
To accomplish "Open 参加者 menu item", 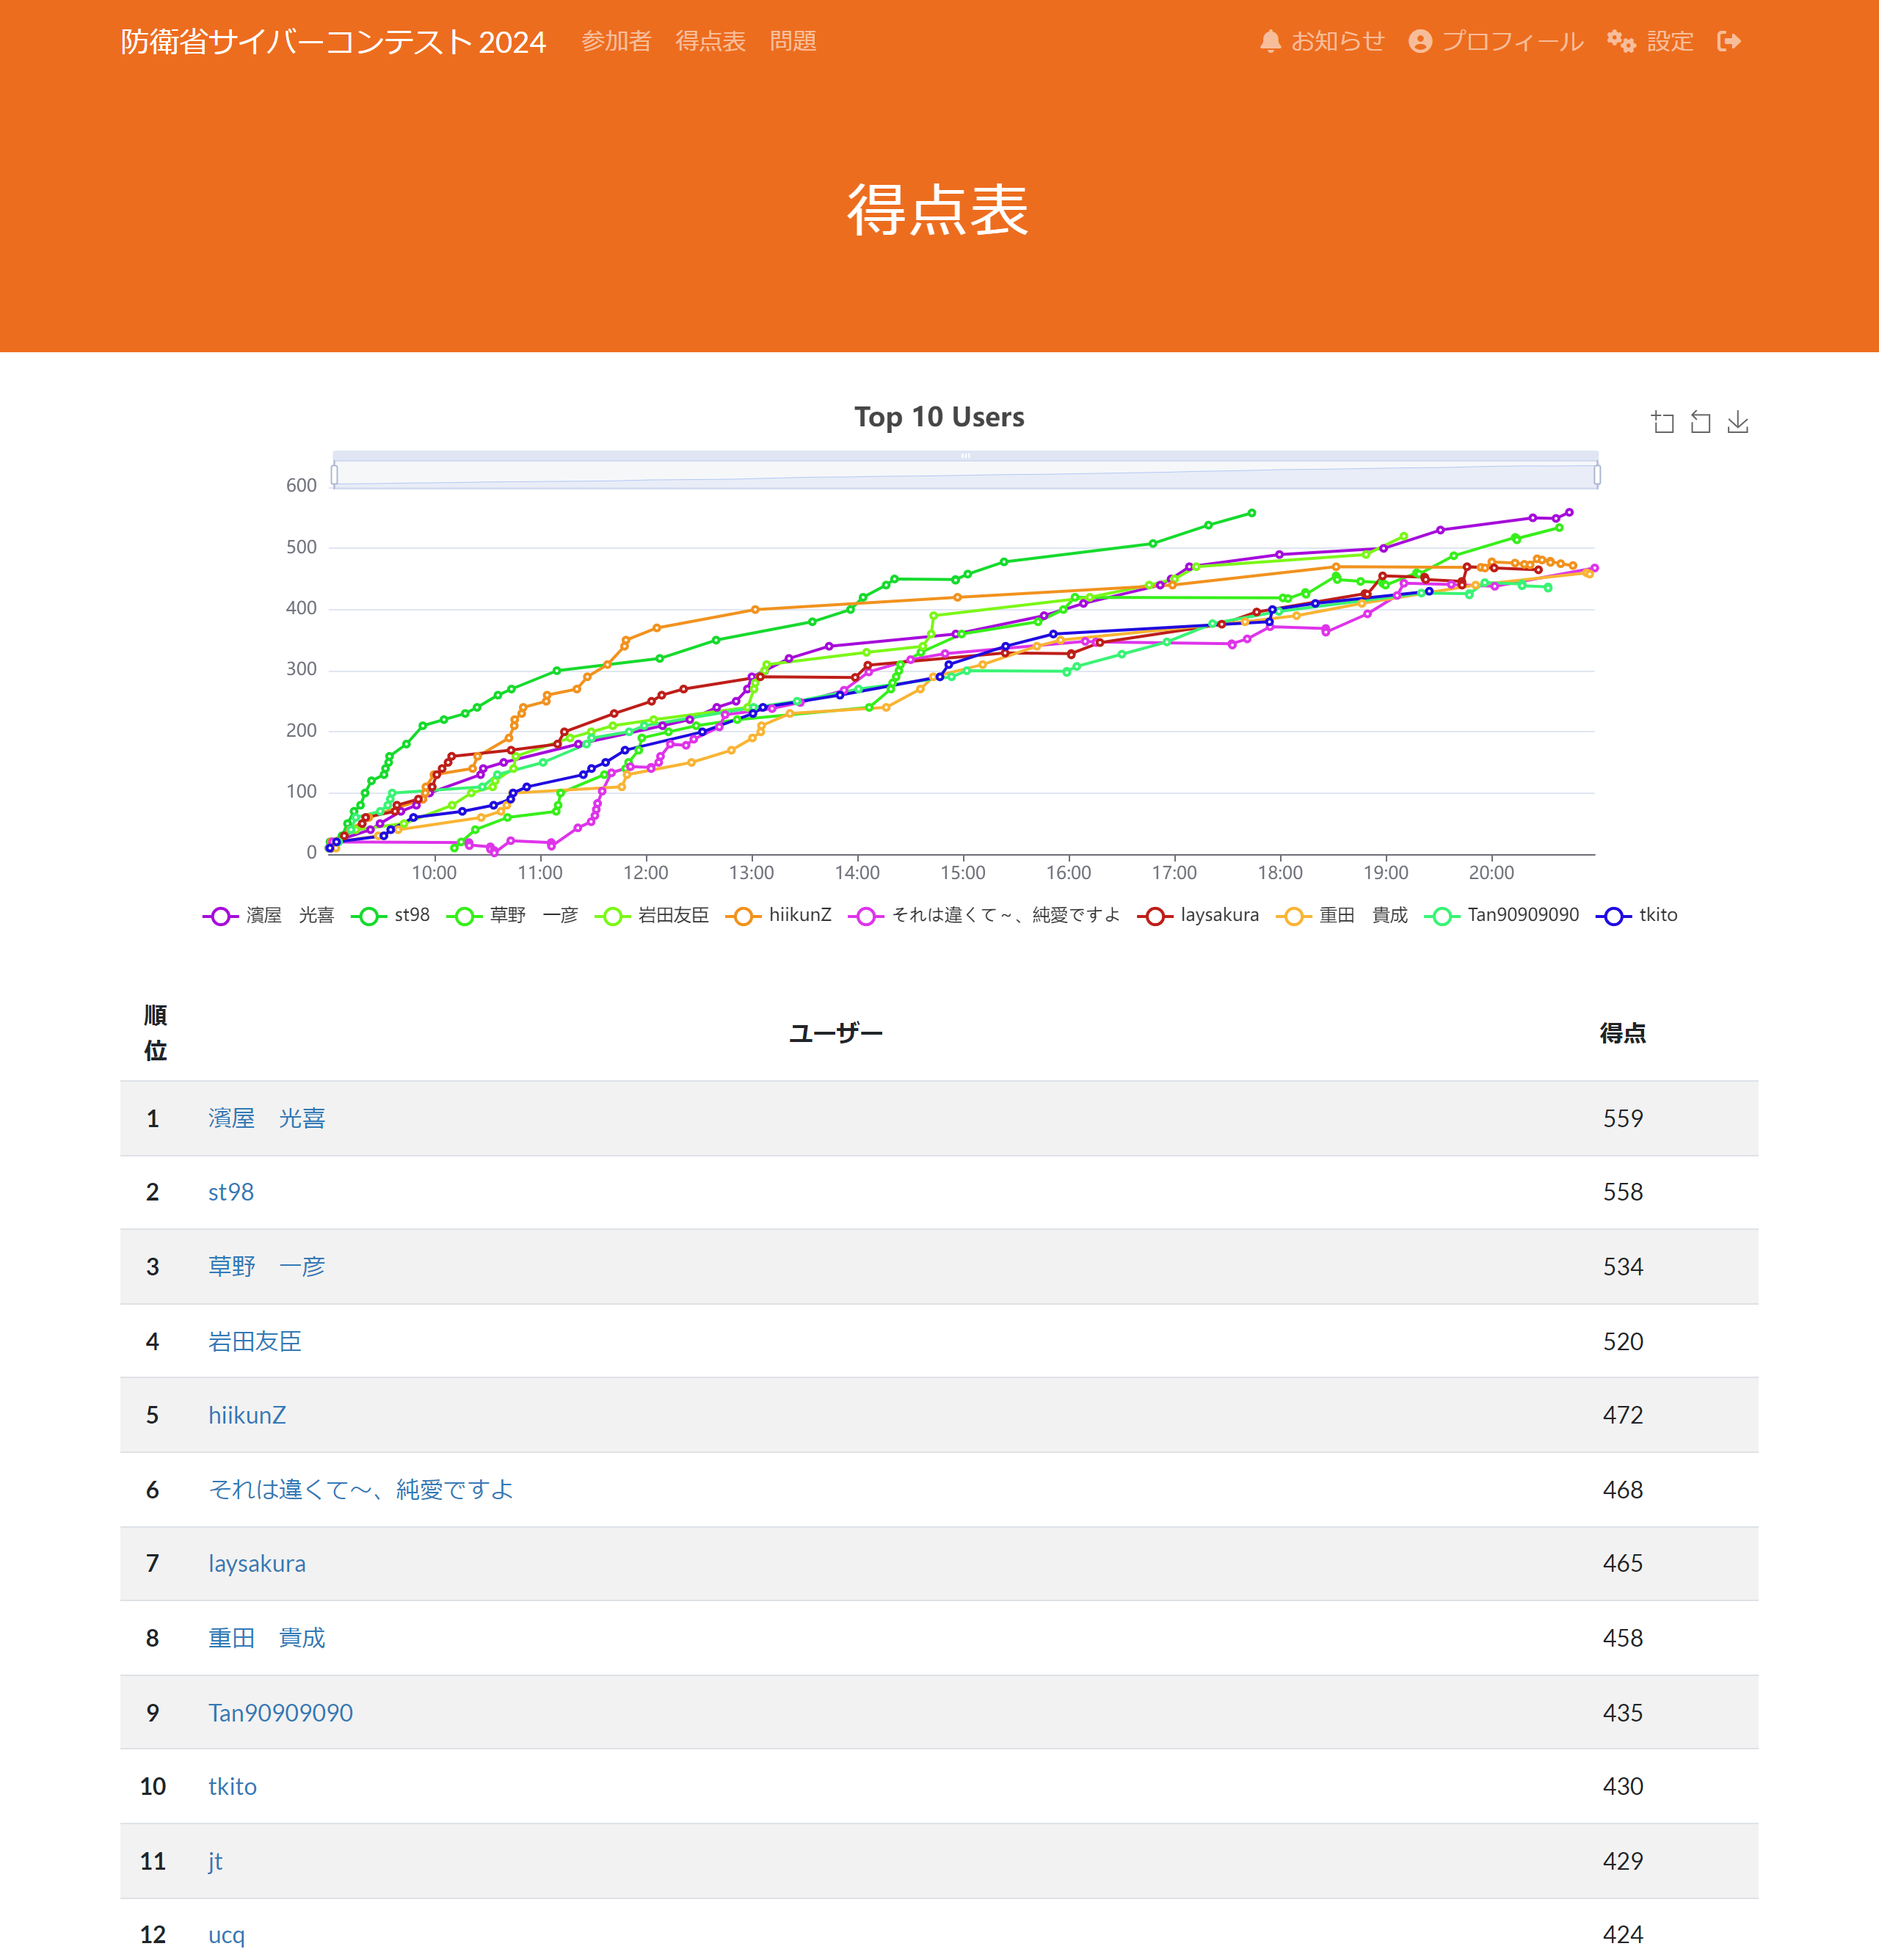I will click(x=616, y=41).
